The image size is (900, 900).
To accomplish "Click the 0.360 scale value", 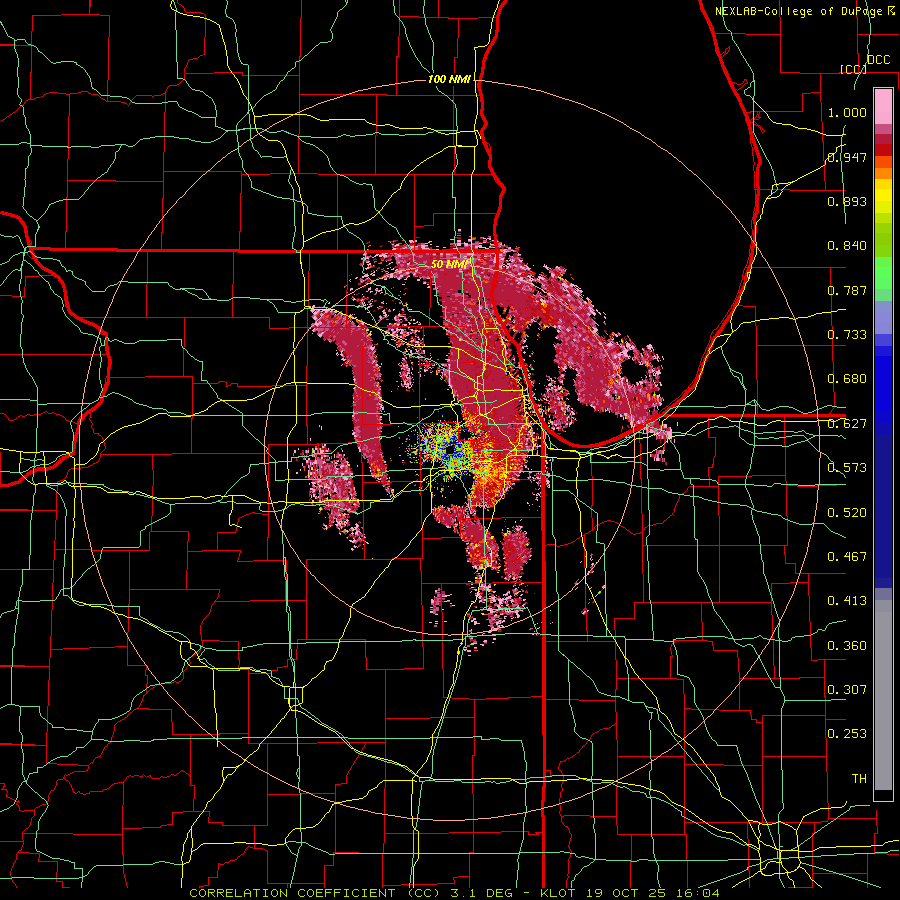I will coord(847,646).
